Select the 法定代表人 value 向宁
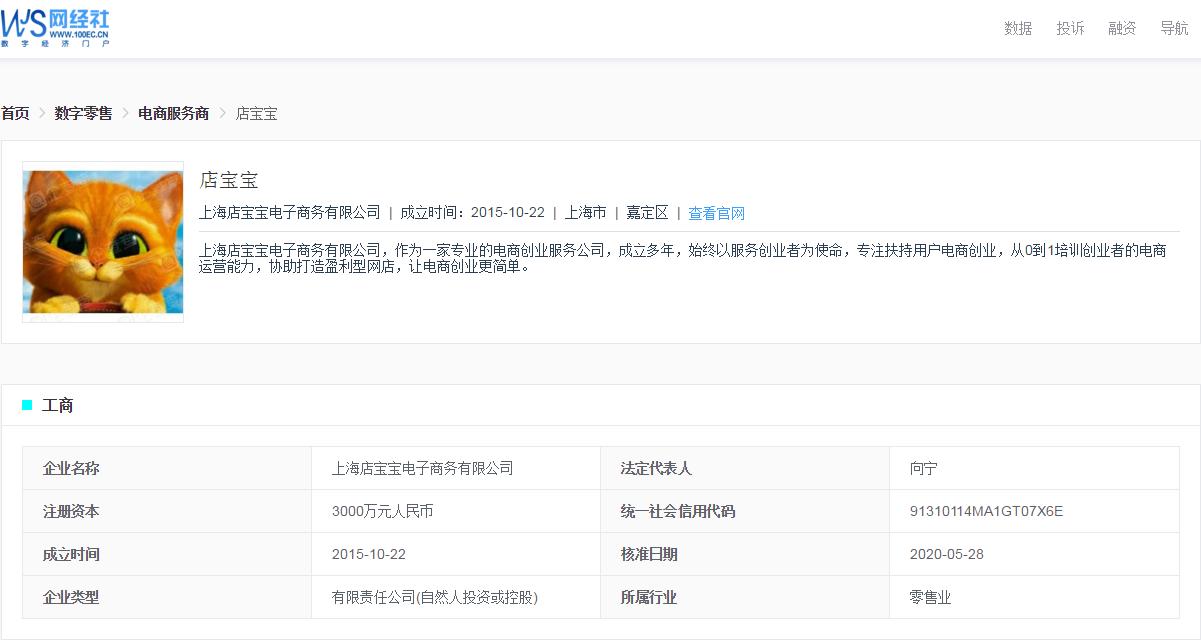This screenshot has width=1201, height=640. coord(920,468)
